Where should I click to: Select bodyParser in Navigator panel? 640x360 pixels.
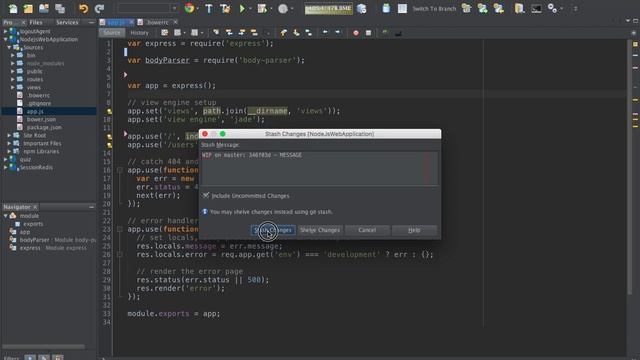click(x=34, y=240)
